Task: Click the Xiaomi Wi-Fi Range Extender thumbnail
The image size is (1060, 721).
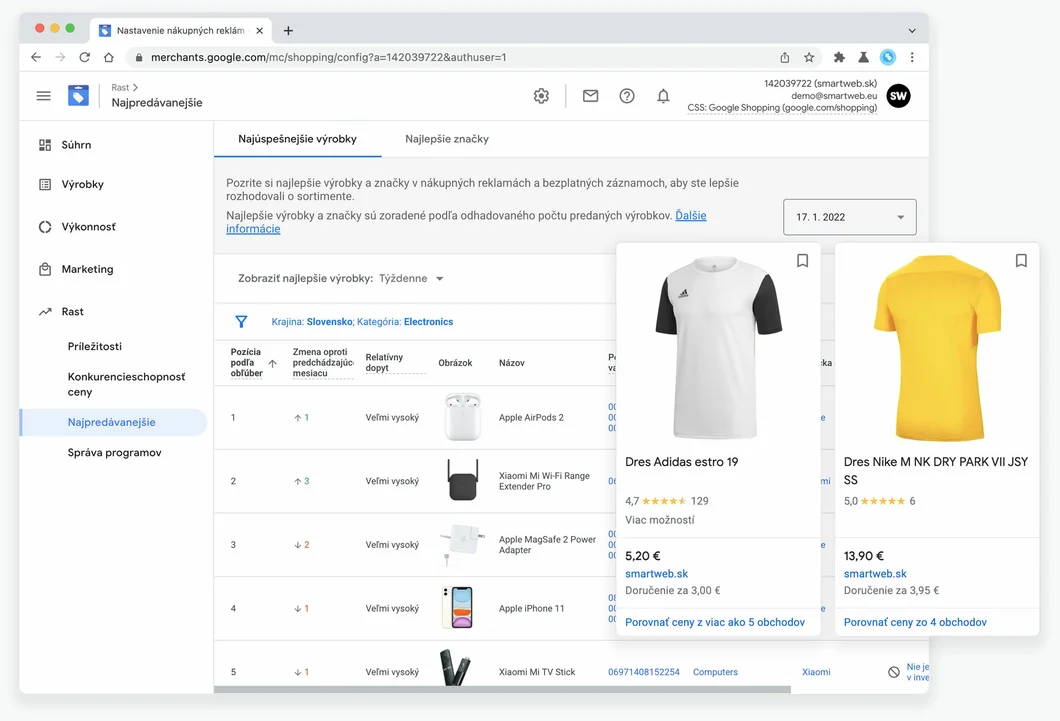Action: pyautogui.click(x=462, y=480)
